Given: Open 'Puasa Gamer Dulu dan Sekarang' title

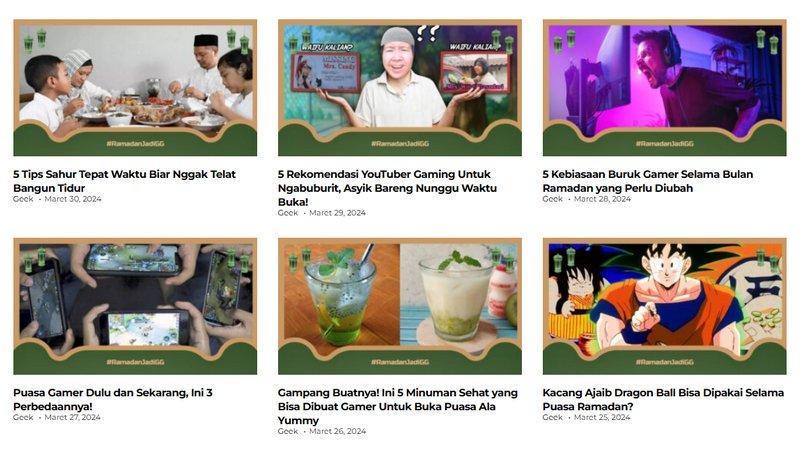Looking at the screenshot, I should tap(113, 399).
